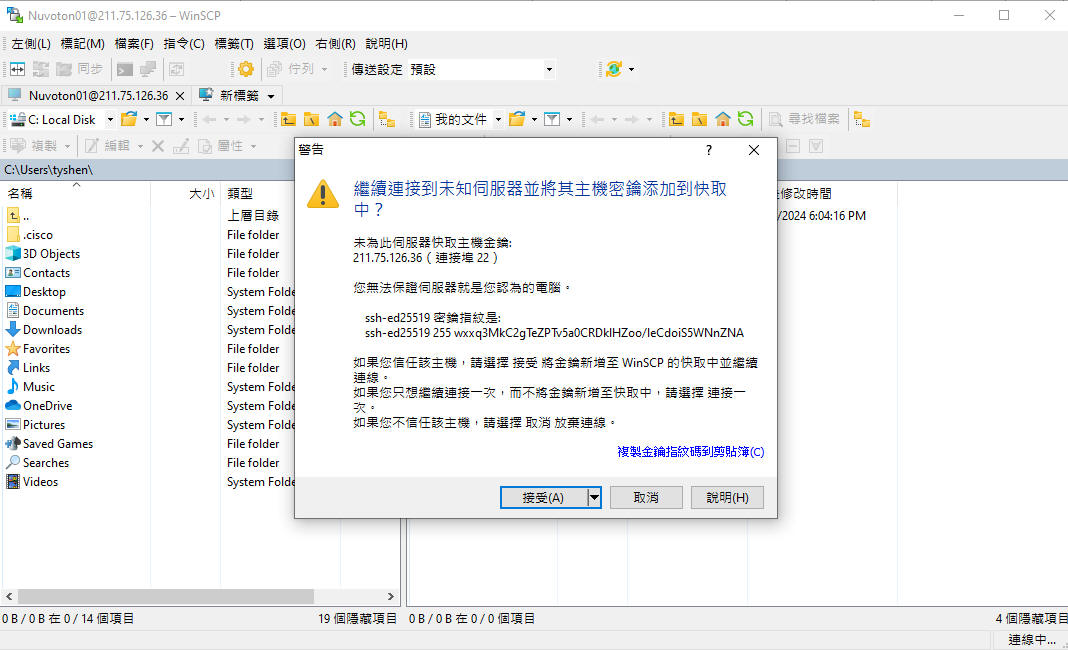1068x650 pixels.
Task: Click the left panel filter icon
Action: click(x=164, y=119)
